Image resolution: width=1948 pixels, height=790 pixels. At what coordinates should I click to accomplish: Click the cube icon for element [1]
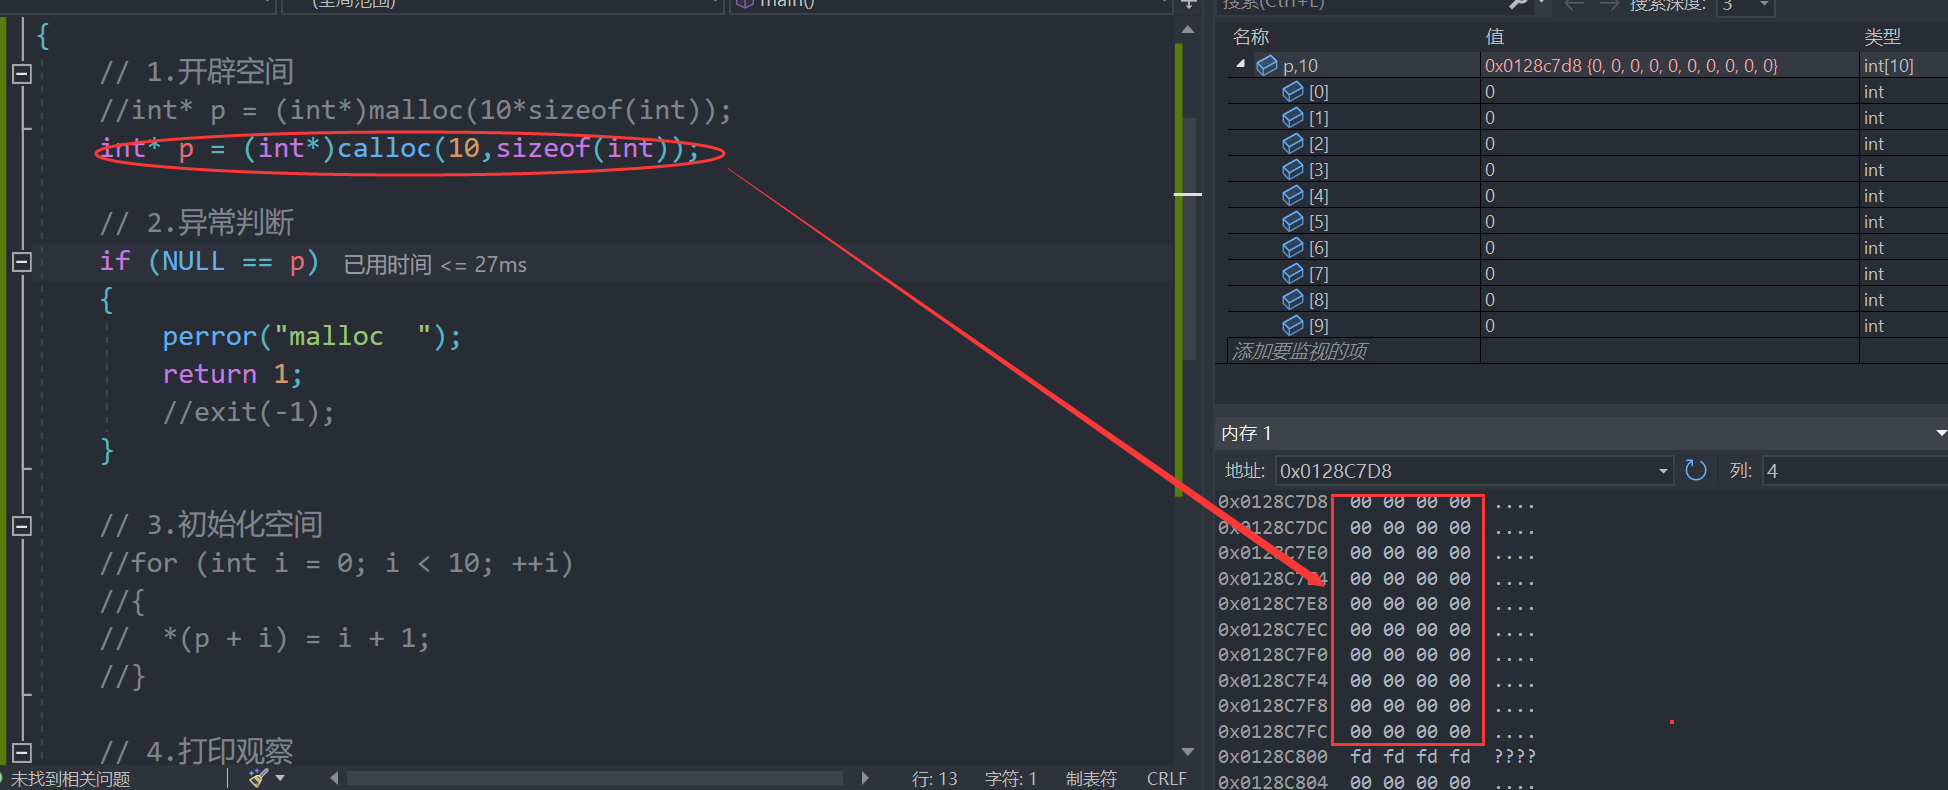[x=1293, y=117]
